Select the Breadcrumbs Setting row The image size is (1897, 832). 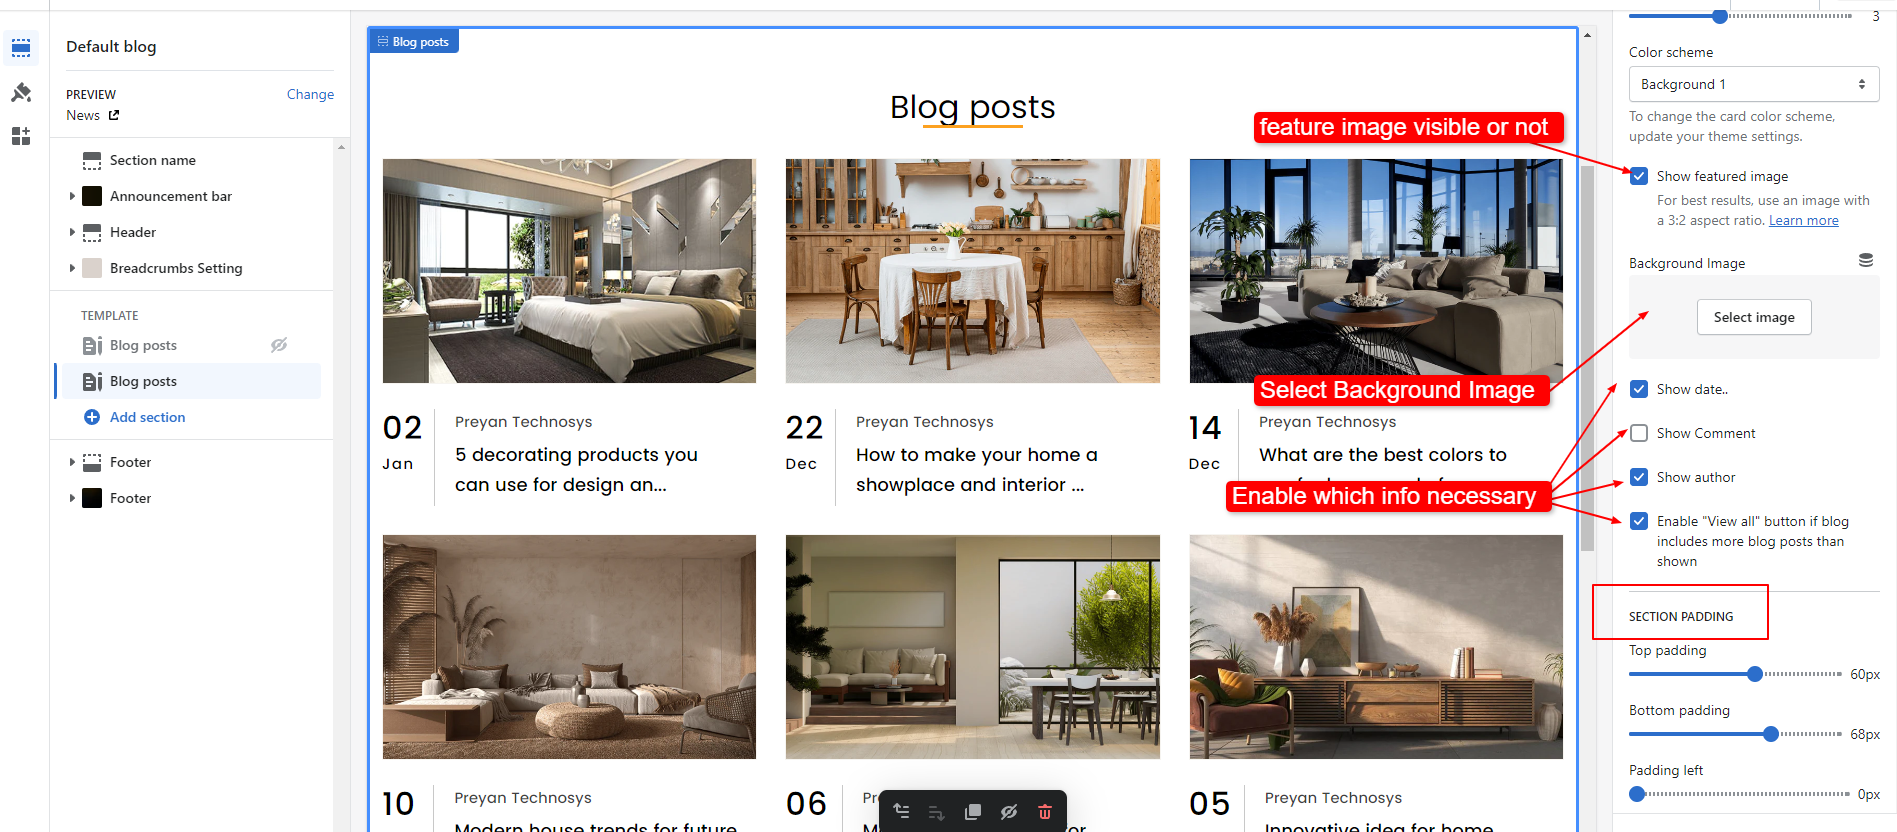click(x=193, y=268)
